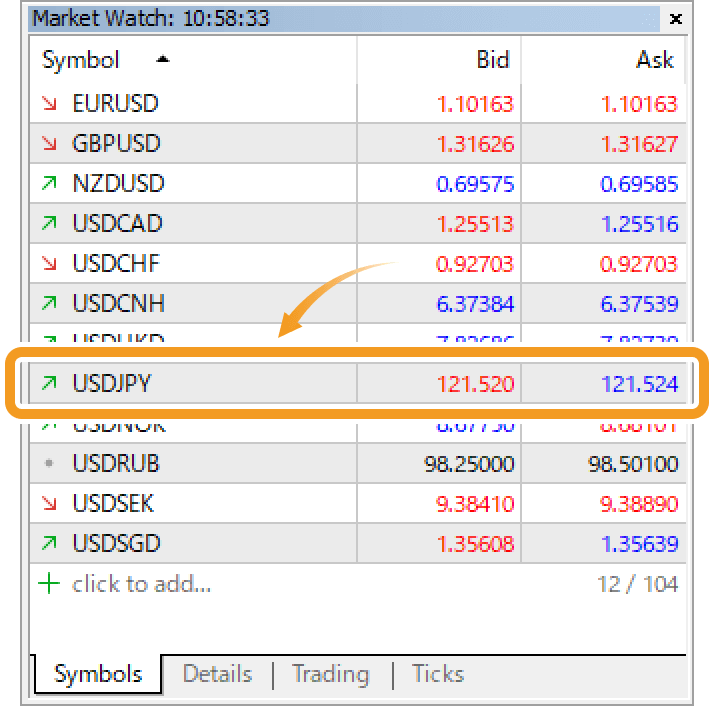
Task: Click the USDCAD green up-arrow icon
Action: click(x=49, y=224)
